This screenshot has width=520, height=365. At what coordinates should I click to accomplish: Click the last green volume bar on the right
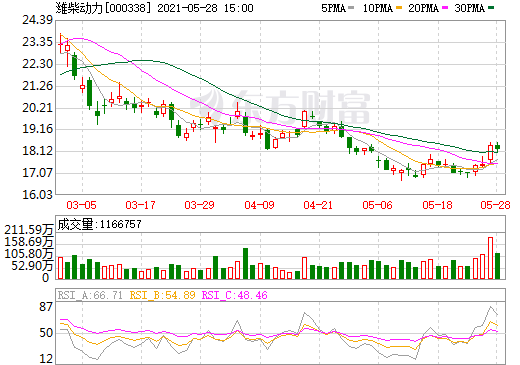point(498,266)
